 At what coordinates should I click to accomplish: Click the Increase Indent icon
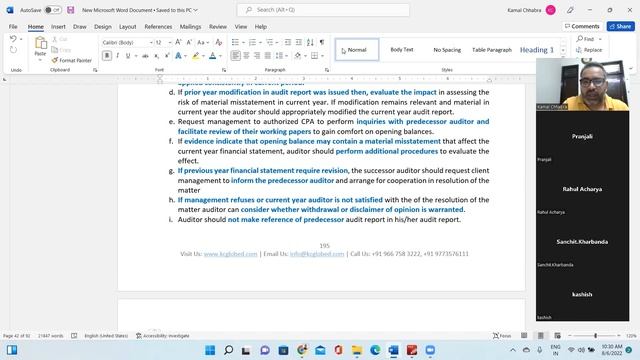299,42
